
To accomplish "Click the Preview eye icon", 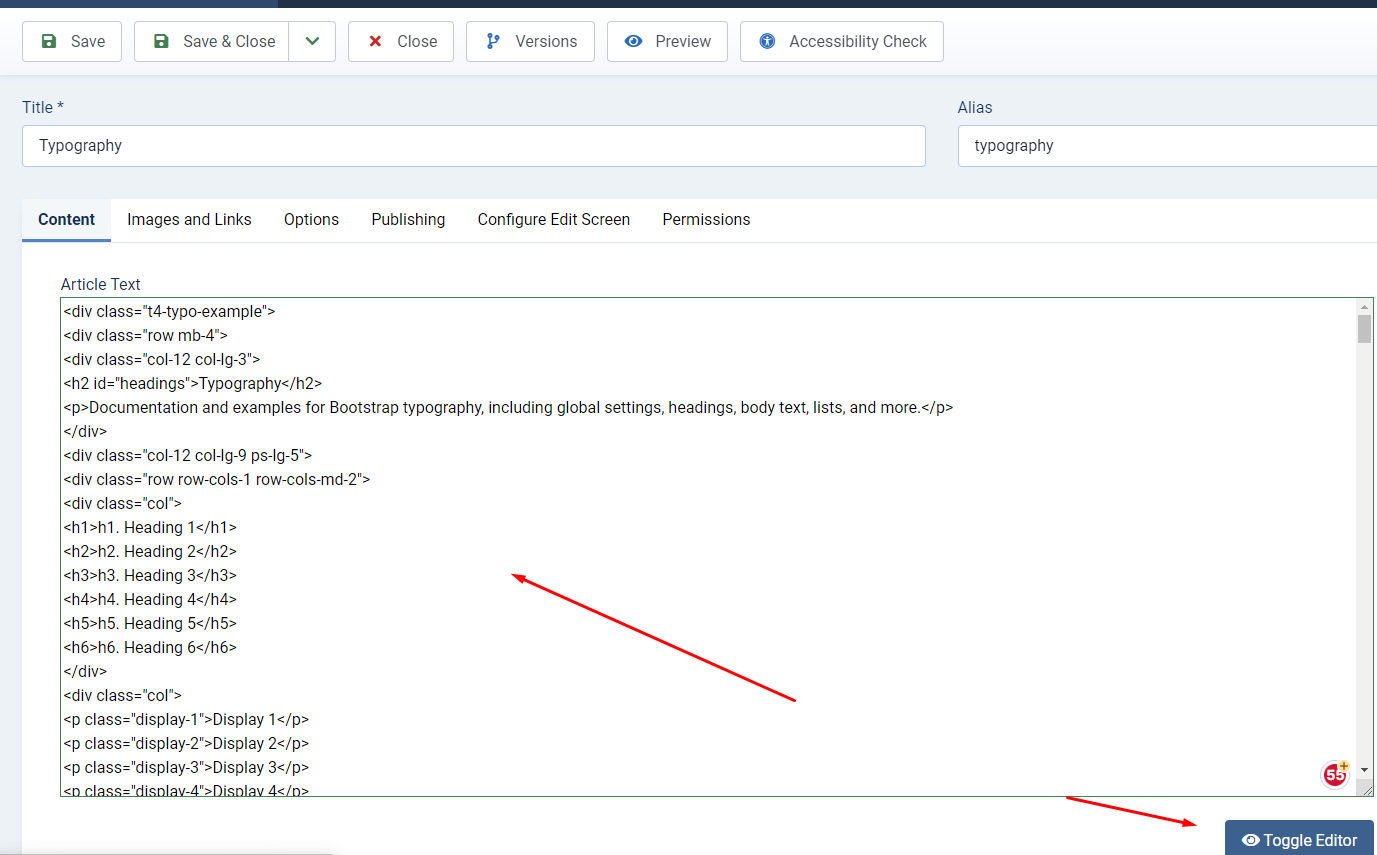I will tap(633, 42).
